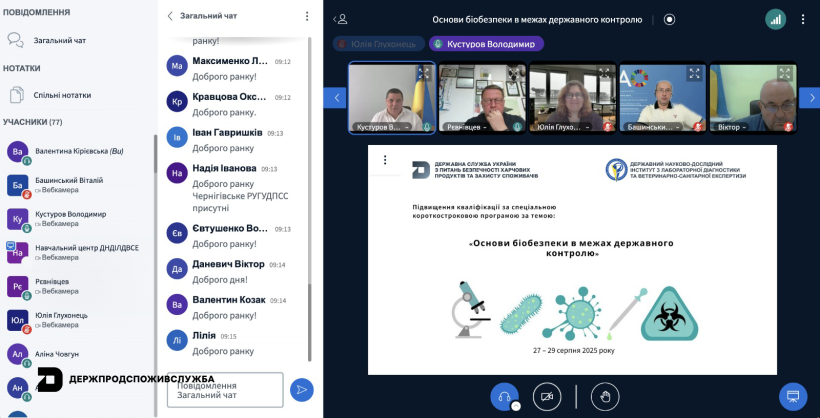Click Максименко chat avatar
Screen dimensions: 820x418
[177, 66]
